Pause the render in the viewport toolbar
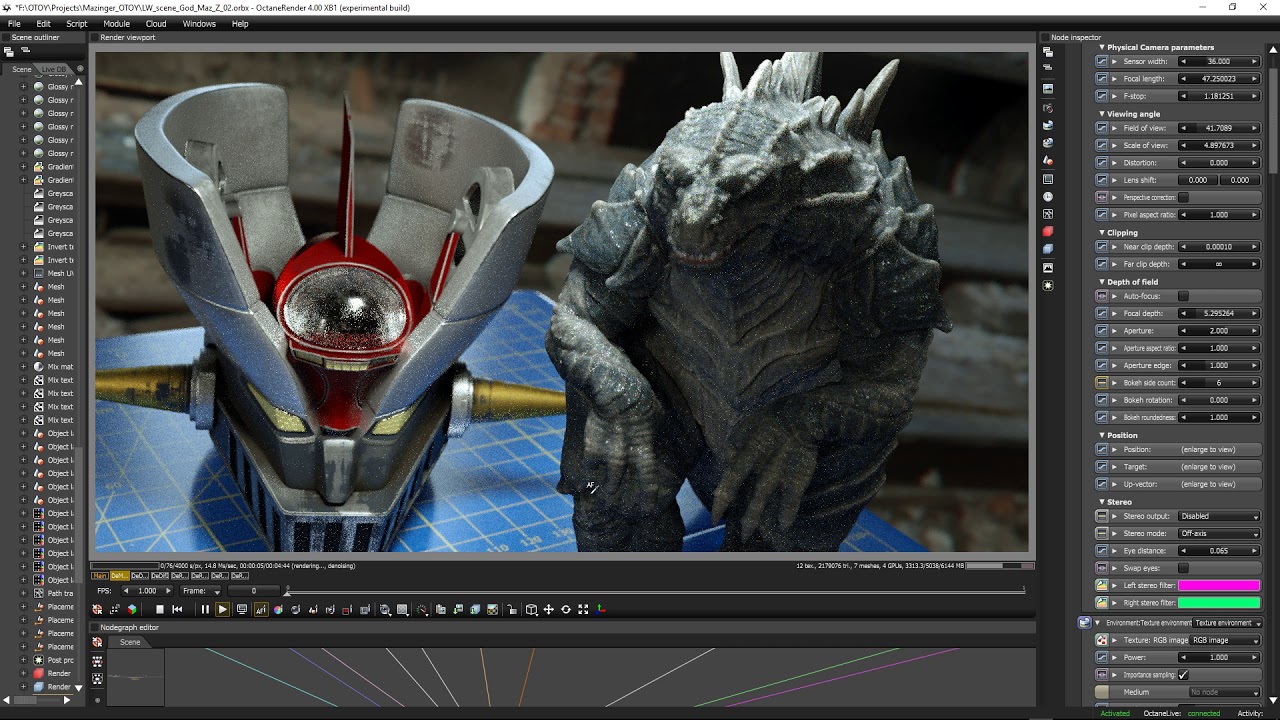The image size is (1280, 720). point(205,609)
